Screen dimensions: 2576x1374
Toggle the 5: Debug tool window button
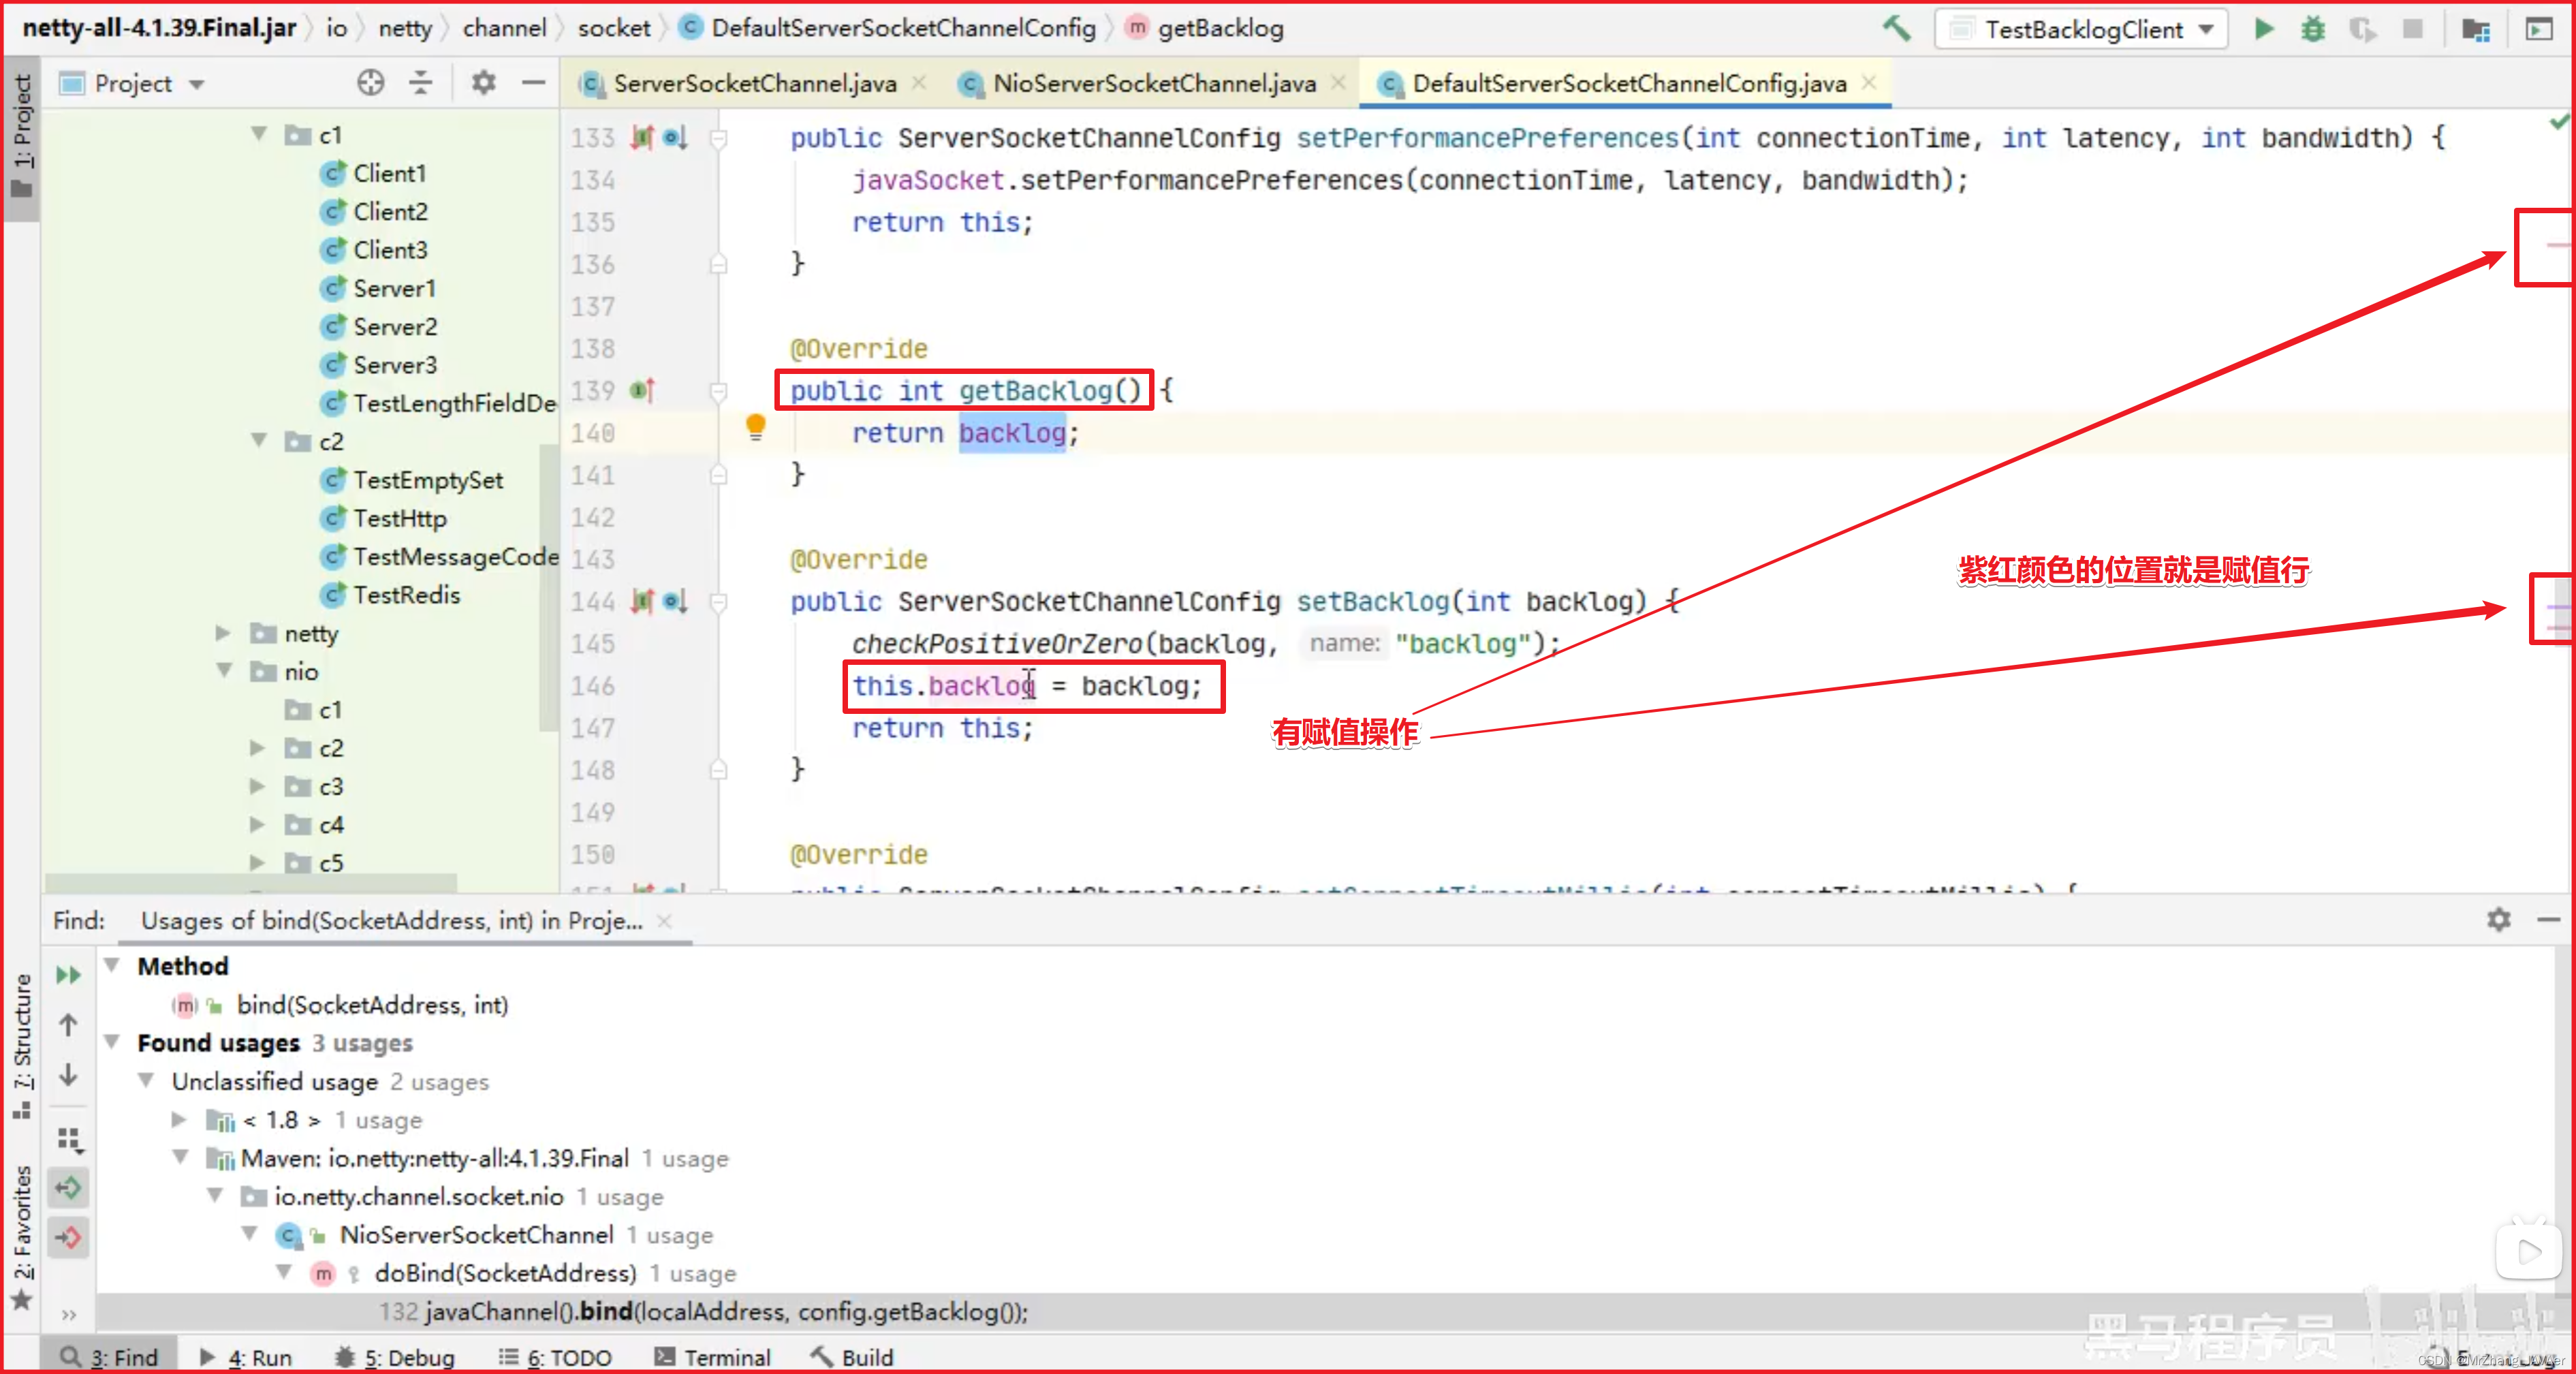394,1357
